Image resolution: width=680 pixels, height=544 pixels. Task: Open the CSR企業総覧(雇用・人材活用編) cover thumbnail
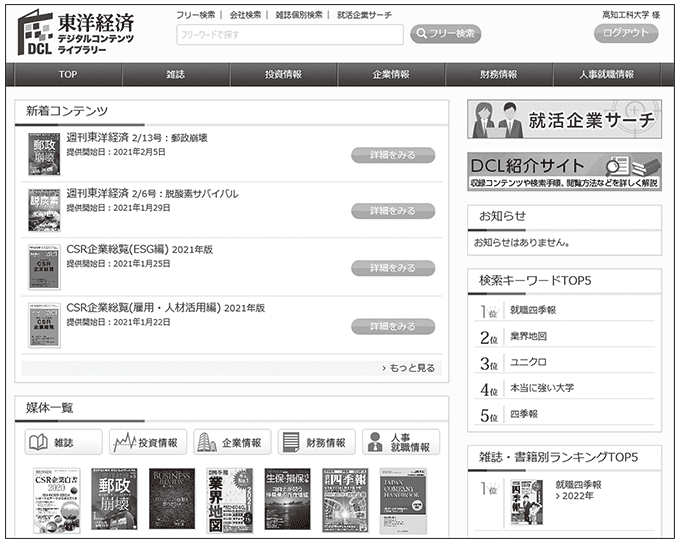44,325
